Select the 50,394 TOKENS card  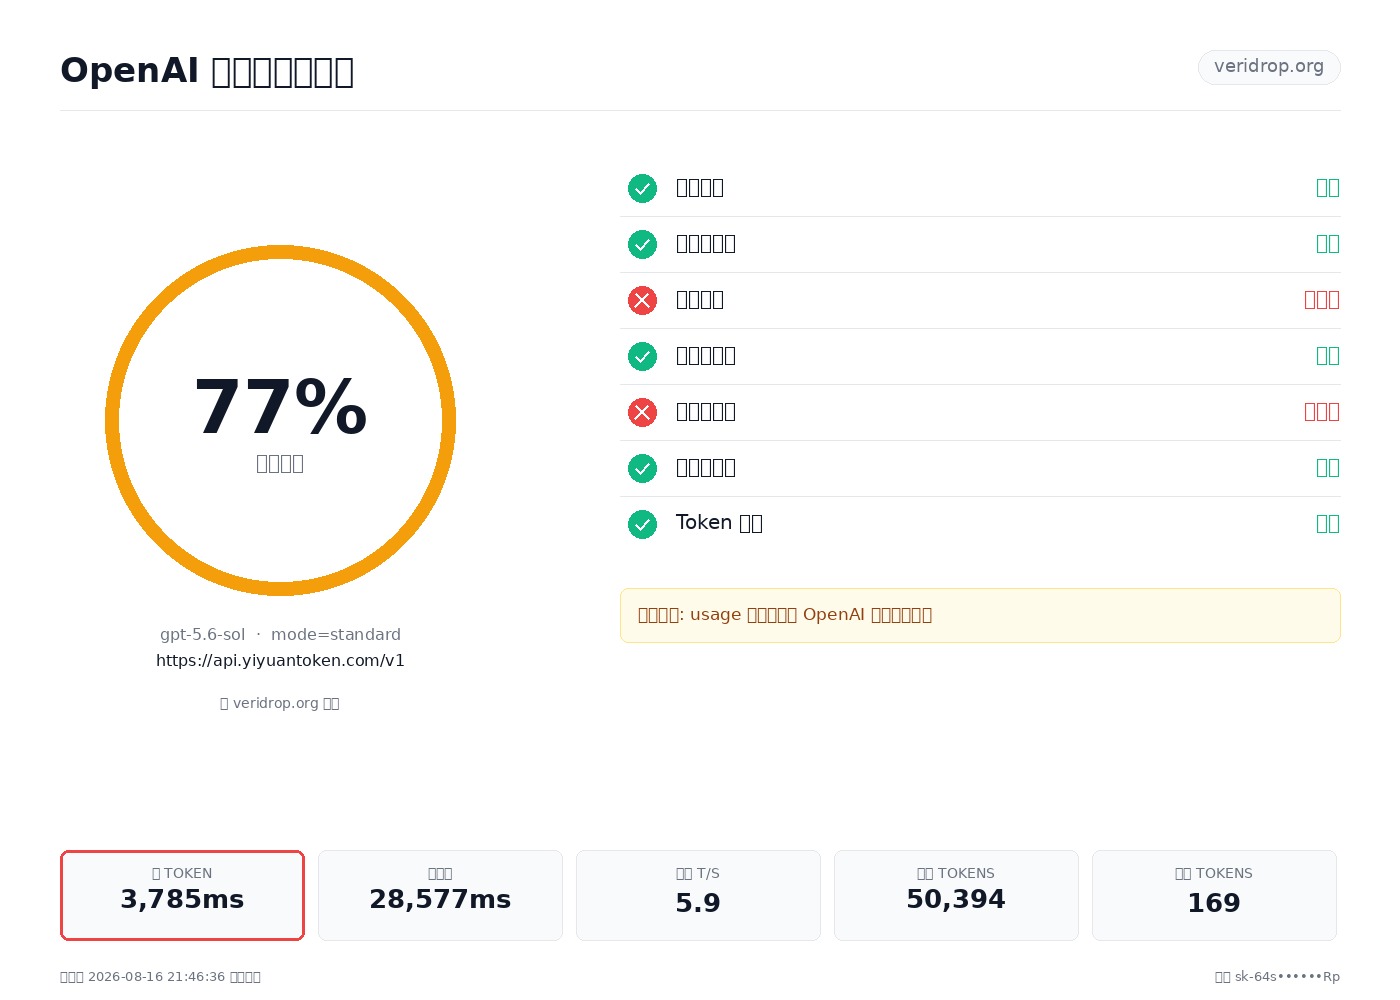coord(956,895)
